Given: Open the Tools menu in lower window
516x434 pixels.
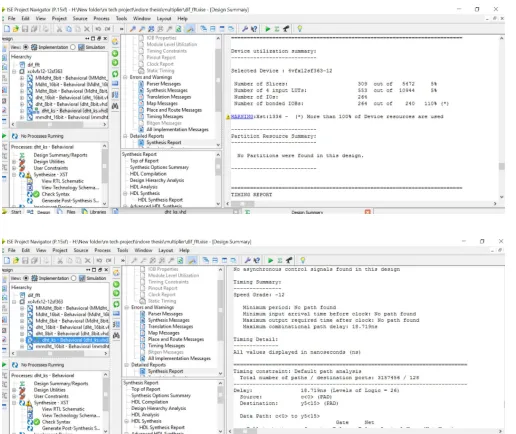Looking at the screenshot, I should pyautogui.click(x=122, y=250).
